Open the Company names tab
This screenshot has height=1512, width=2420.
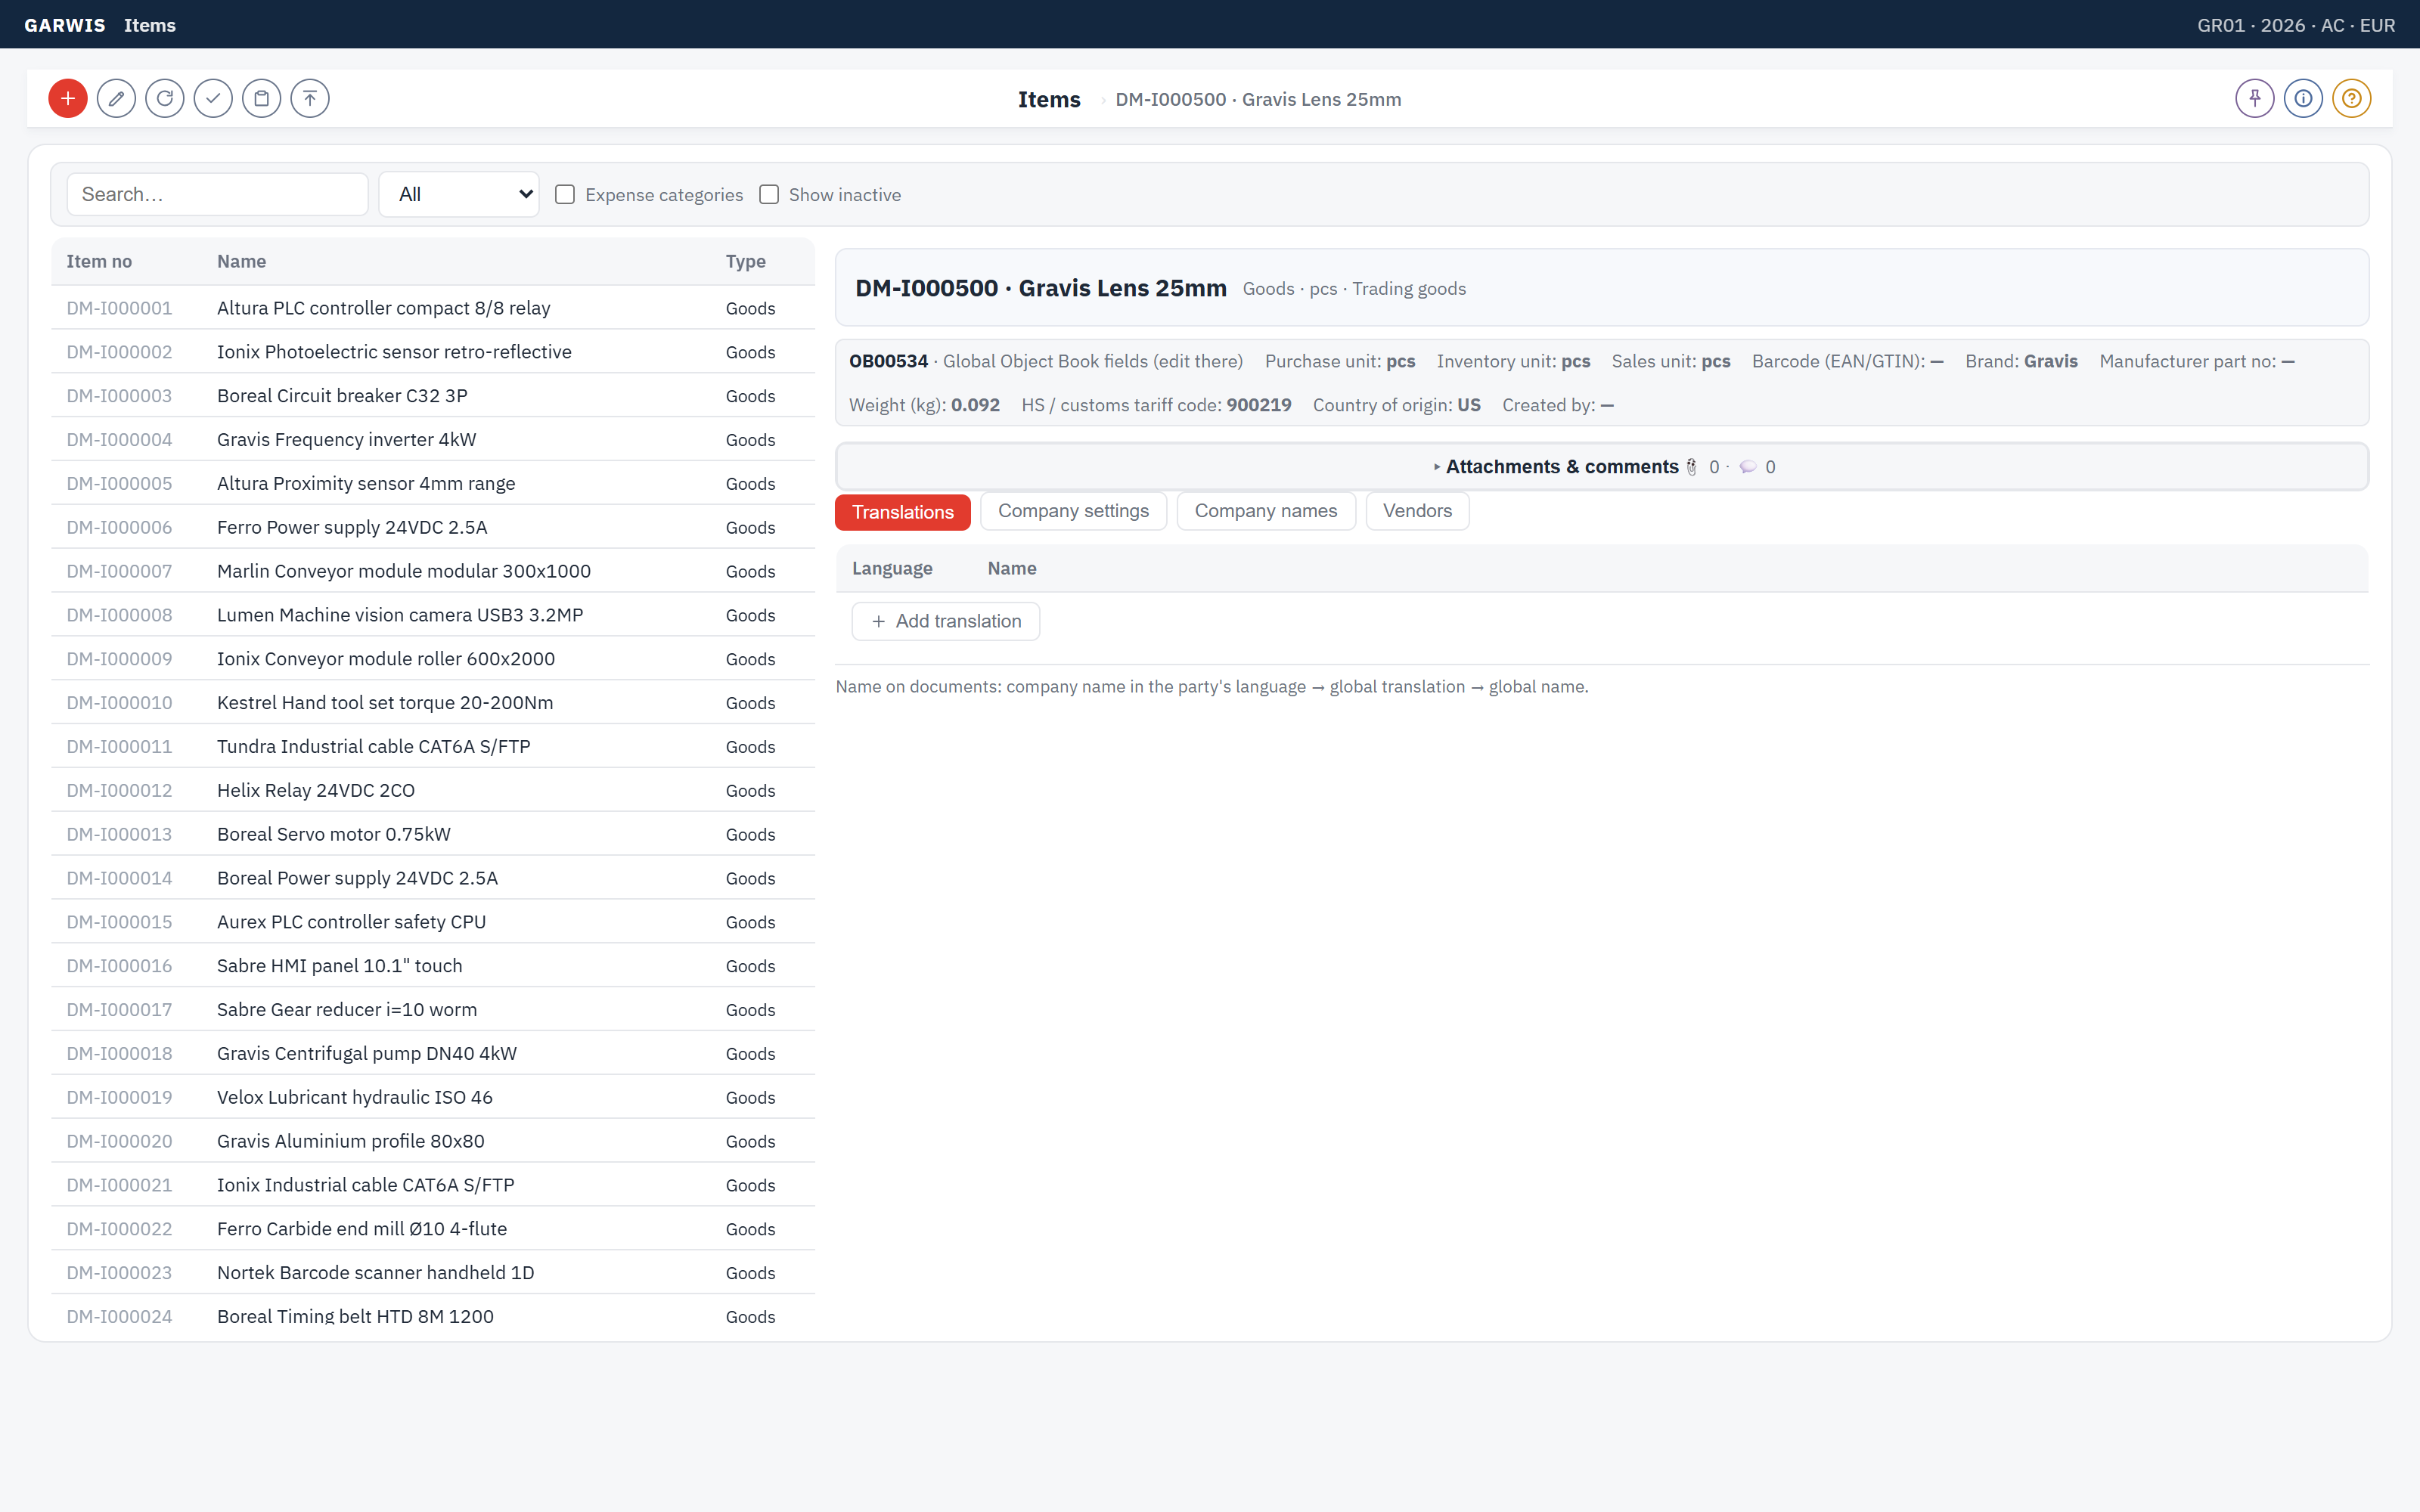click(1265, 511)
